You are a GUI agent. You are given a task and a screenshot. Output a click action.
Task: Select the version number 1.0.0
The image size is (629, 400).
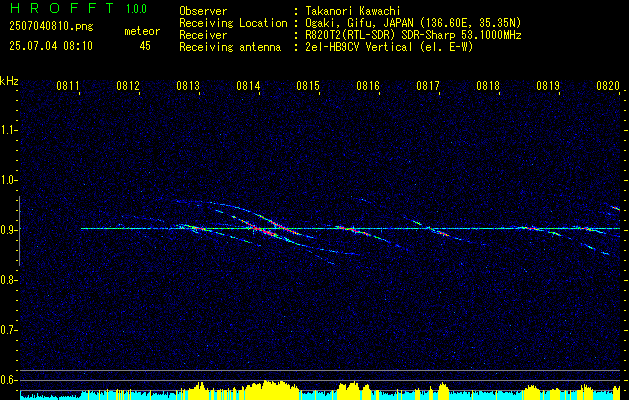click(x=136, y=9)
